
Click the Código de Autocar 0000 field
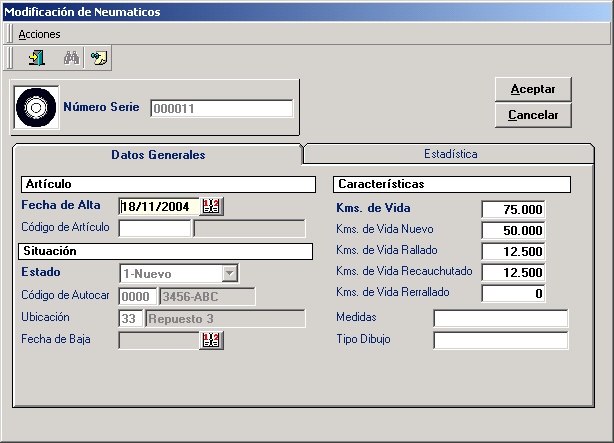point(137,297)
